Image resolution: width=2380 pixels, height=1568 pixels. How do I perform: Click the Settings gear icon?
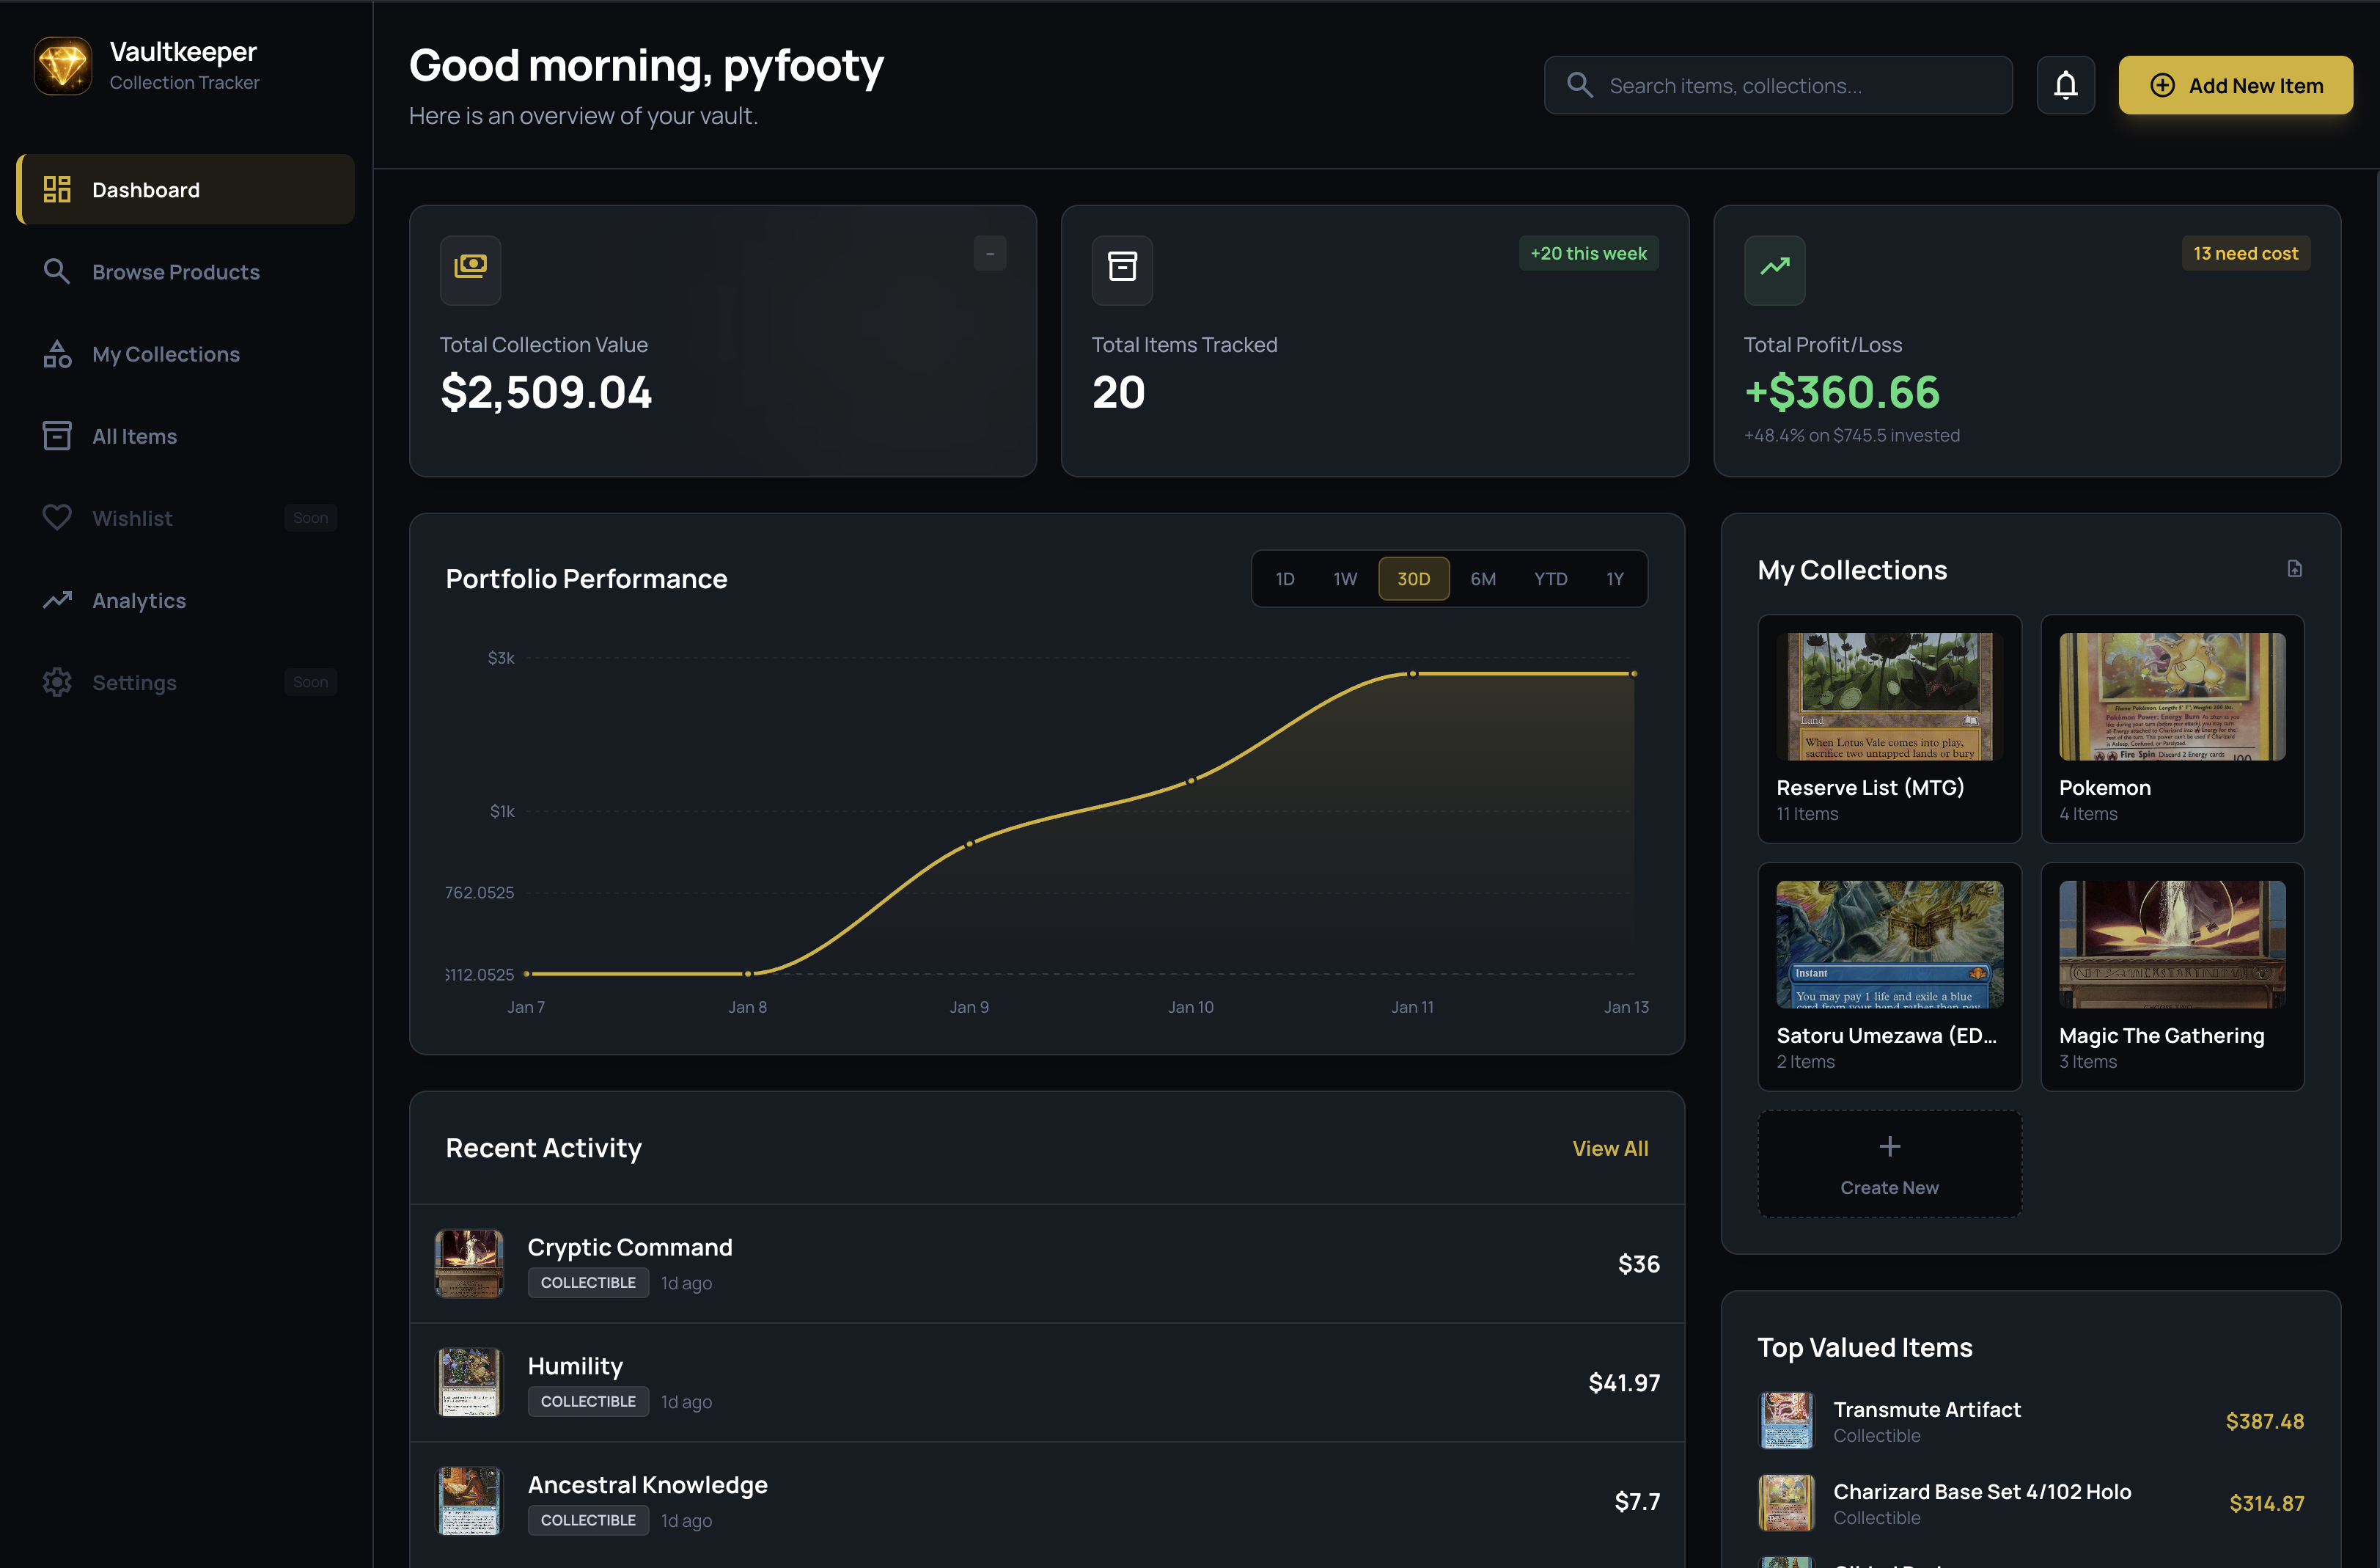tap(57, 682)
